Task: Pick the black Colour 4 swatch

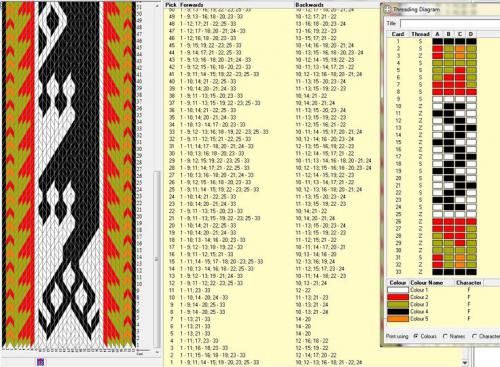Action: click(x=398, y=312)
